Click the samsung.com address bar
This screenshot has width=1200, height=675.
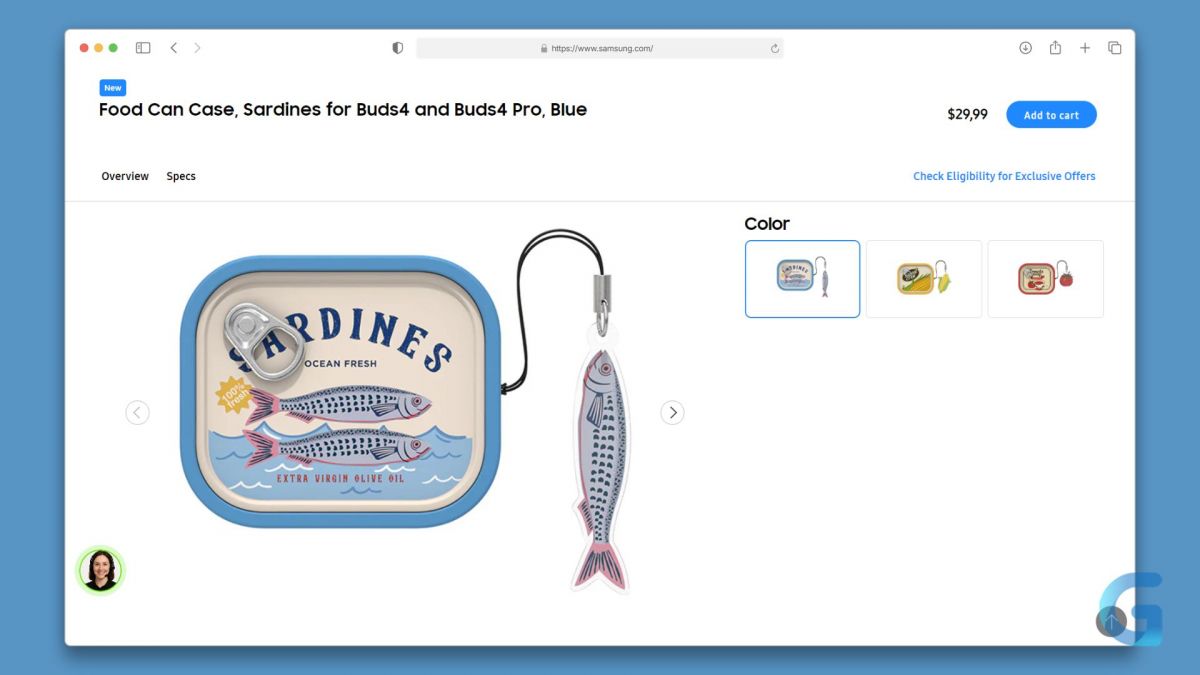coord(600,48)
